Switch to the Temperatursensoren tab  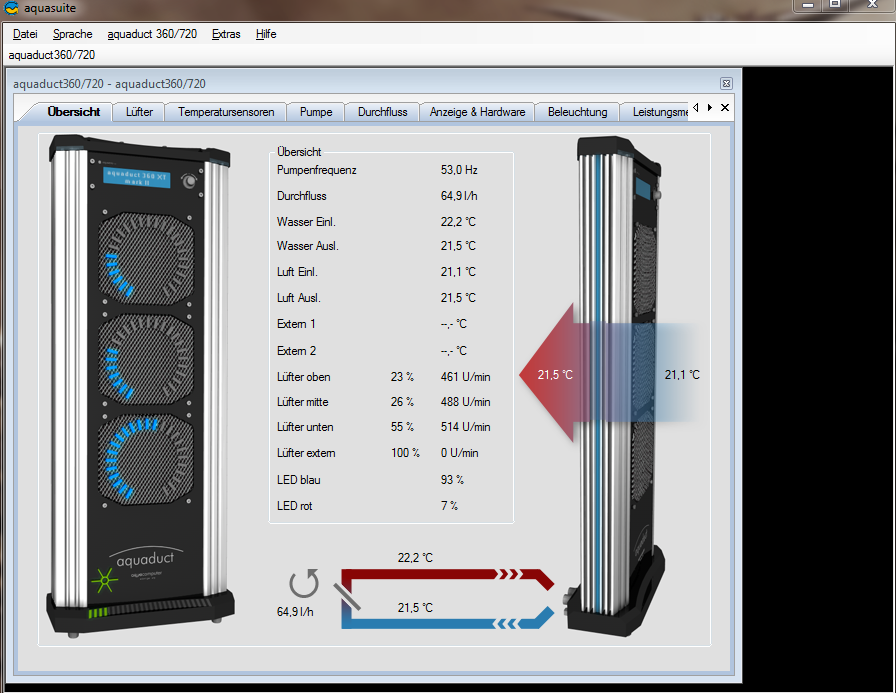(x=226, y=112)
